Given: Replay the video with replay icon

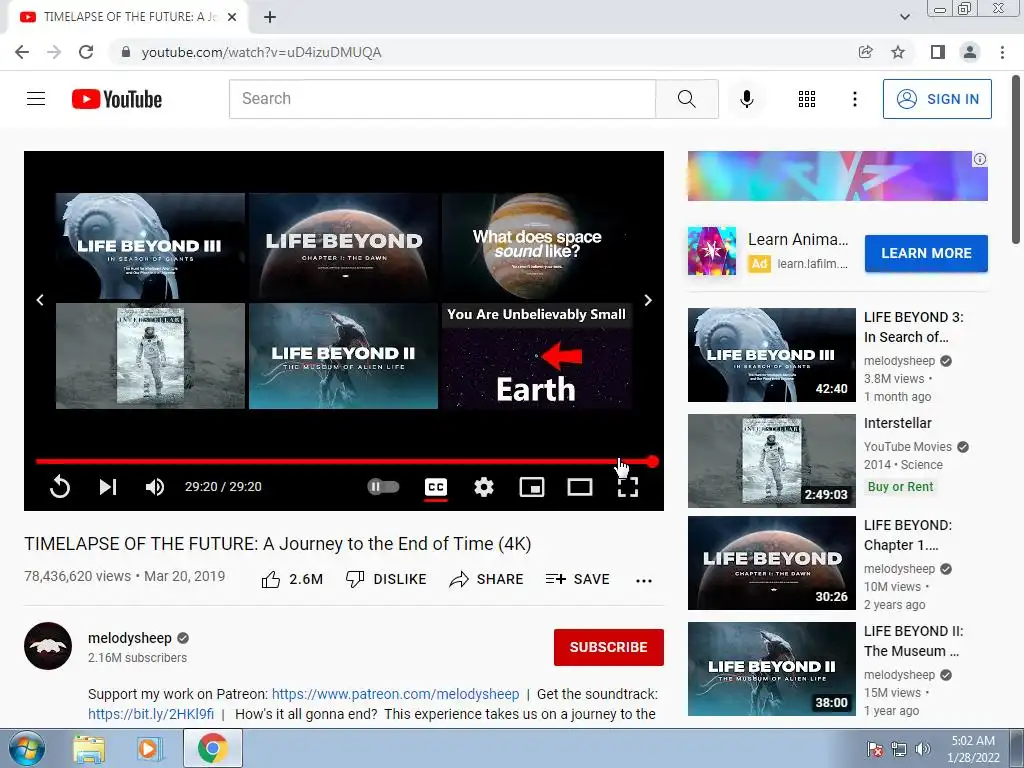Looking at the screenshot, I should coord(59,487).
